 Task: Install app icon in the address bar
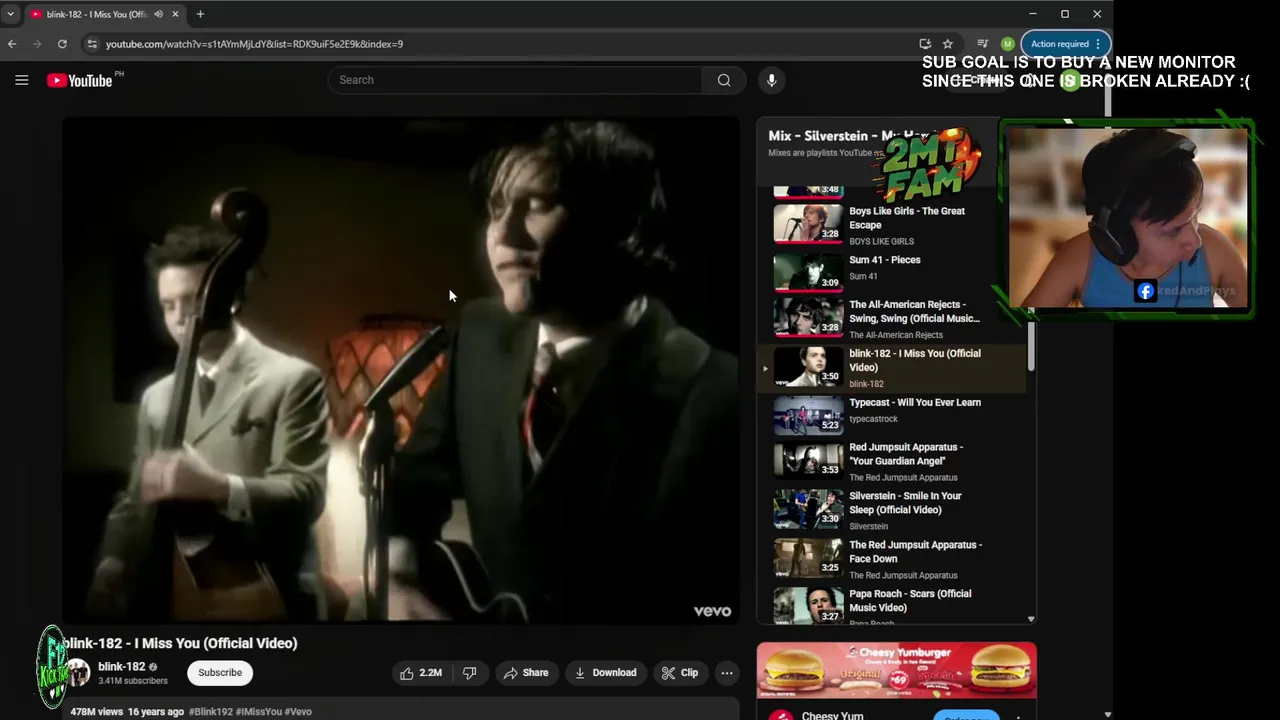click(x=925, y=44)
